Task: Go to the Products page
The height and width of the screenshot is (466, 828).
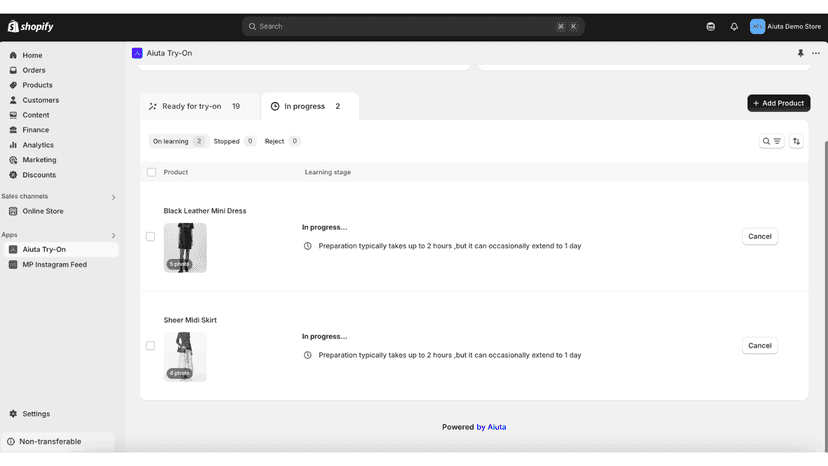Action: pos(37,85)
